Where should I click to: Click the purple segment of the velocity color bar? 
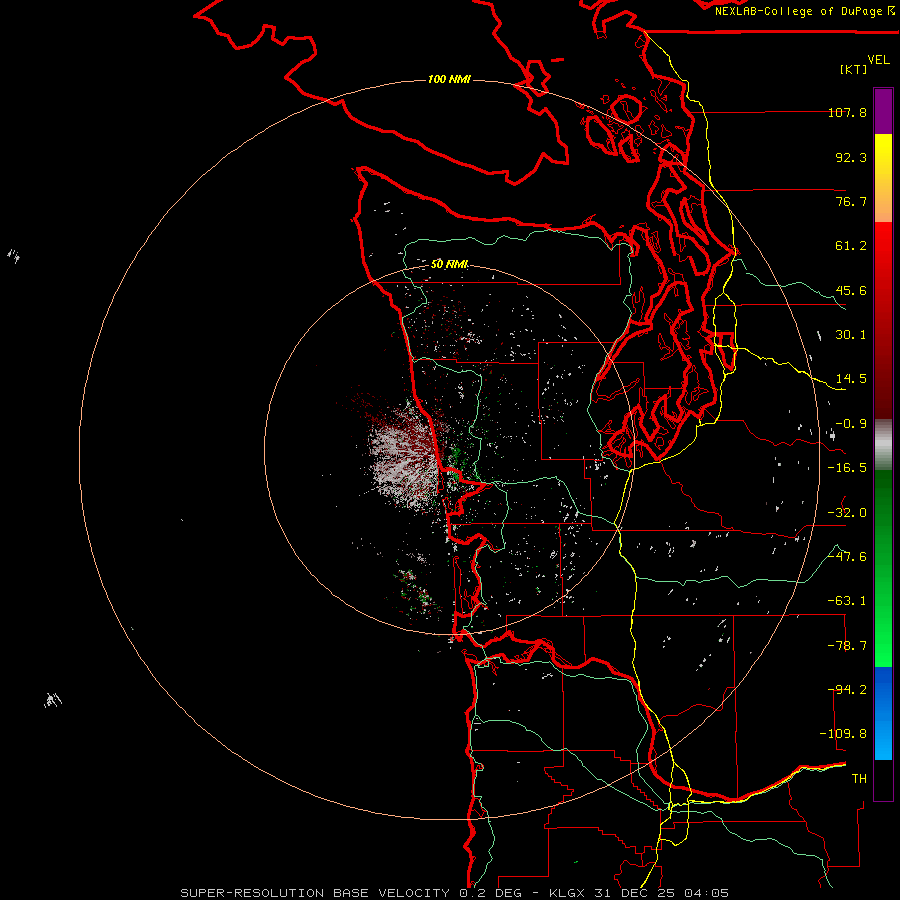883,111
